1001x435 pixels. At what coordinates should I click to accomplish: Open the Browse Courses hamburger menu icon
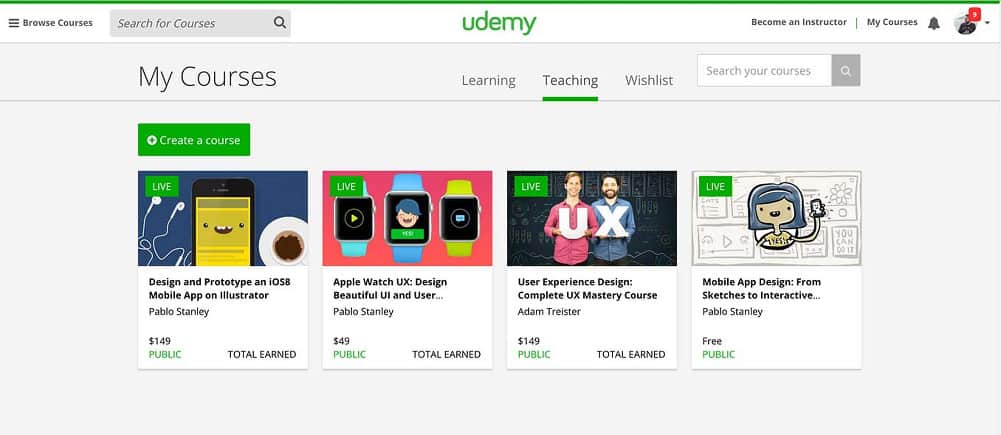click(13, 23)
